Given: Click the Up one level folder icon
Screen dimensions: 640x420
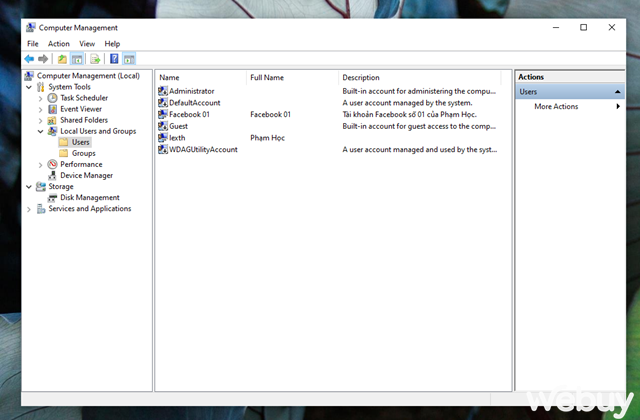Looking at the screenshot, I should coord(62,59).
